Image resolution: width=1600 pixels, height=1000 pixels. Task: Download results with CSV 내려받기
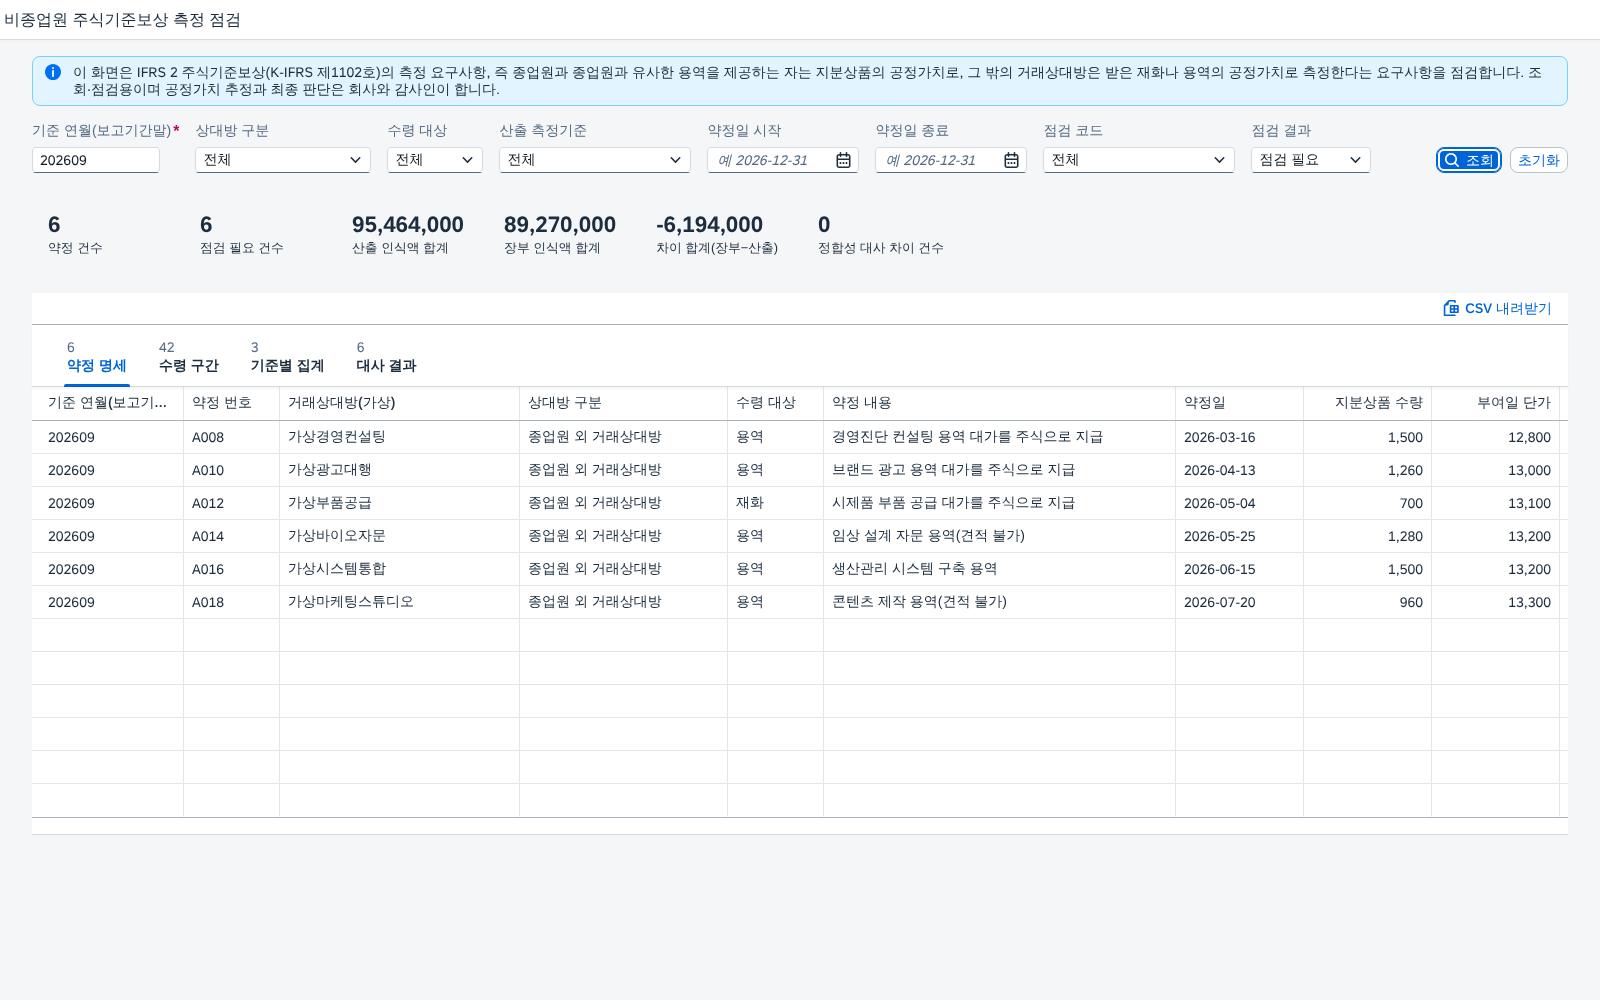(x=1497, y=308)
